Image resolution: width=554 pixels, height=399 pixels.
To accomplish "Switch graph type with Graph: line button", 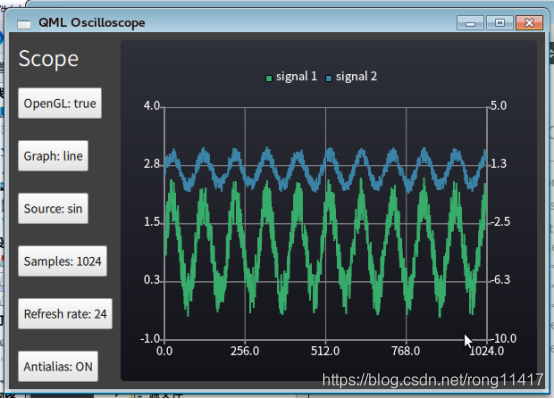I will [53, 156].
